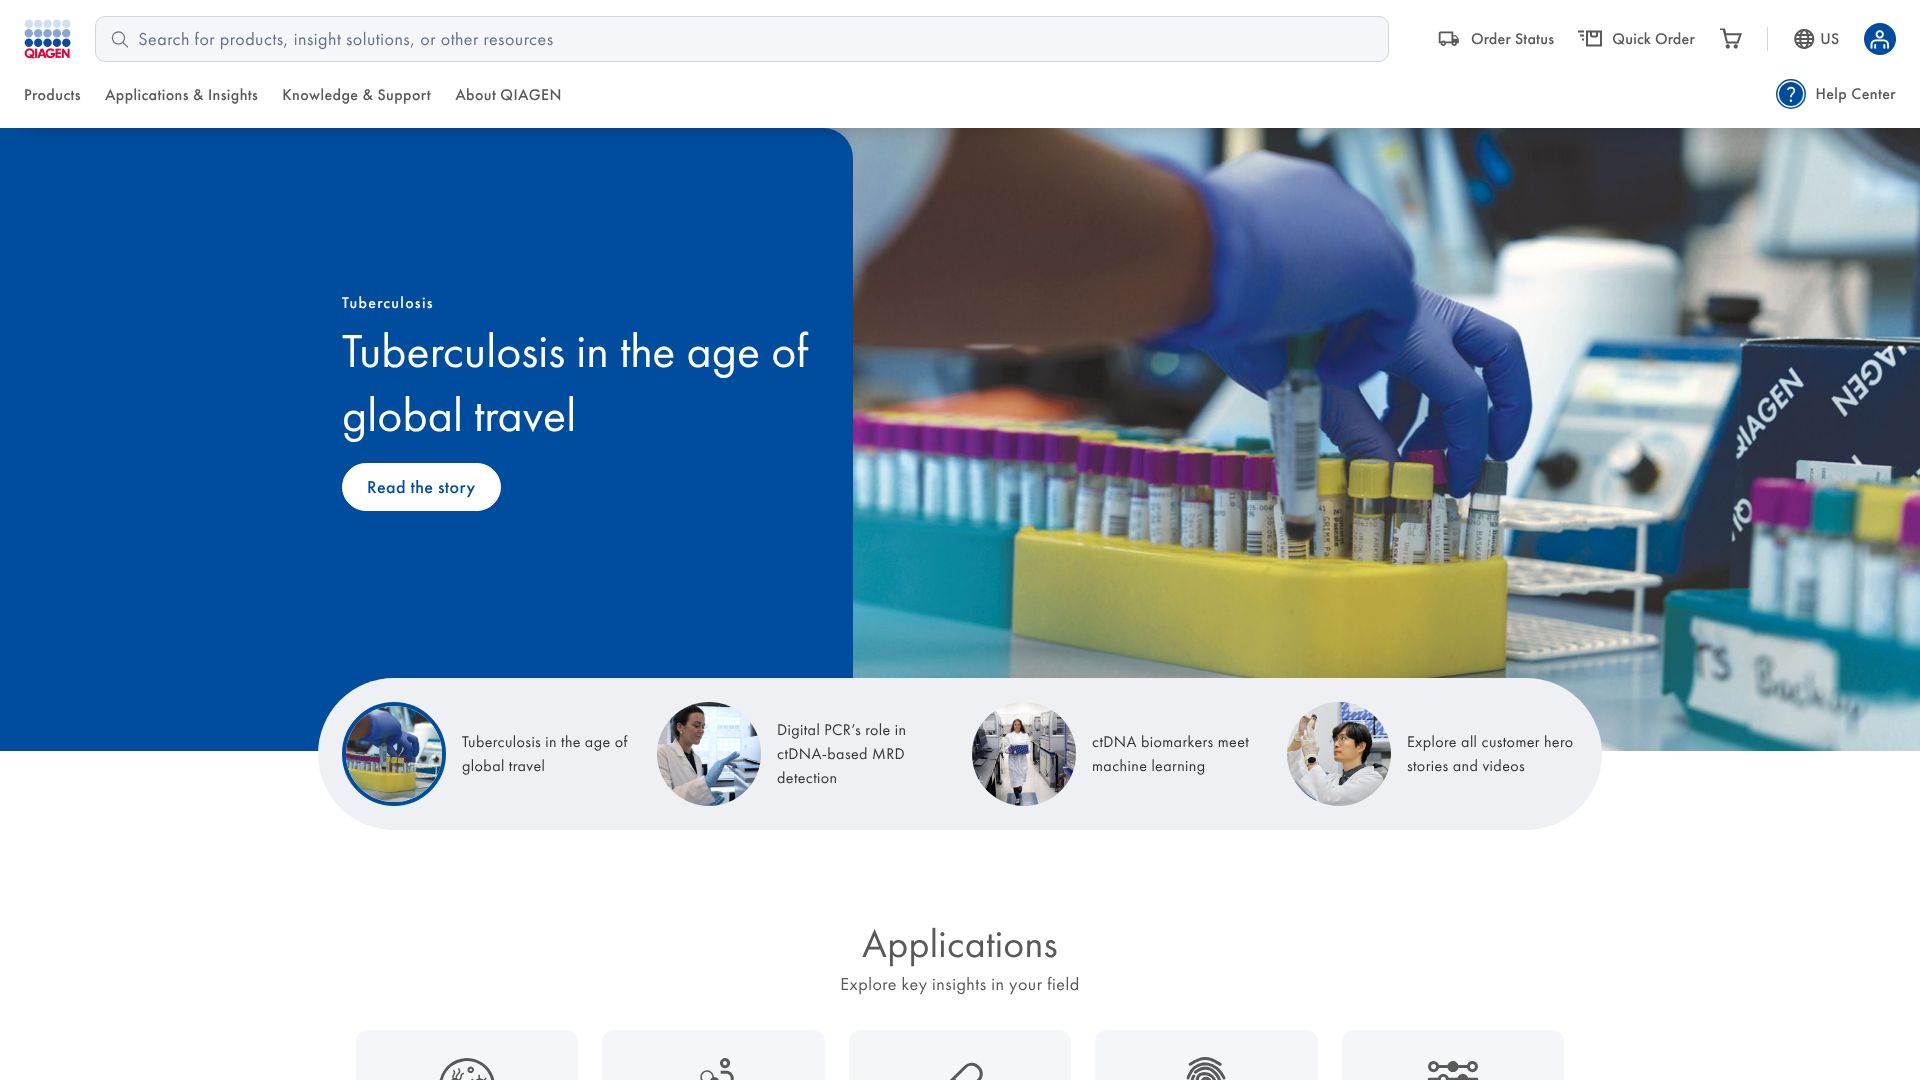Open Explore all customer hero stories
The image size is (1920, 1080).
(1489, 754)
